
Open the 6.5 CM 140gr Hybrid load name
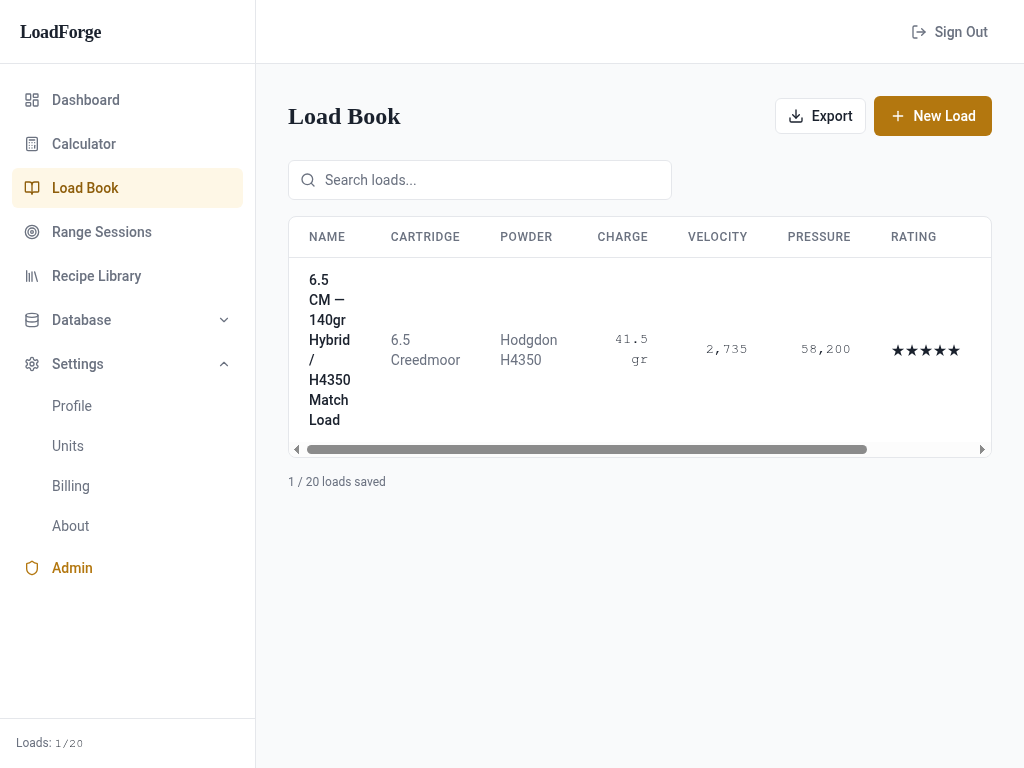click(330, 350)
